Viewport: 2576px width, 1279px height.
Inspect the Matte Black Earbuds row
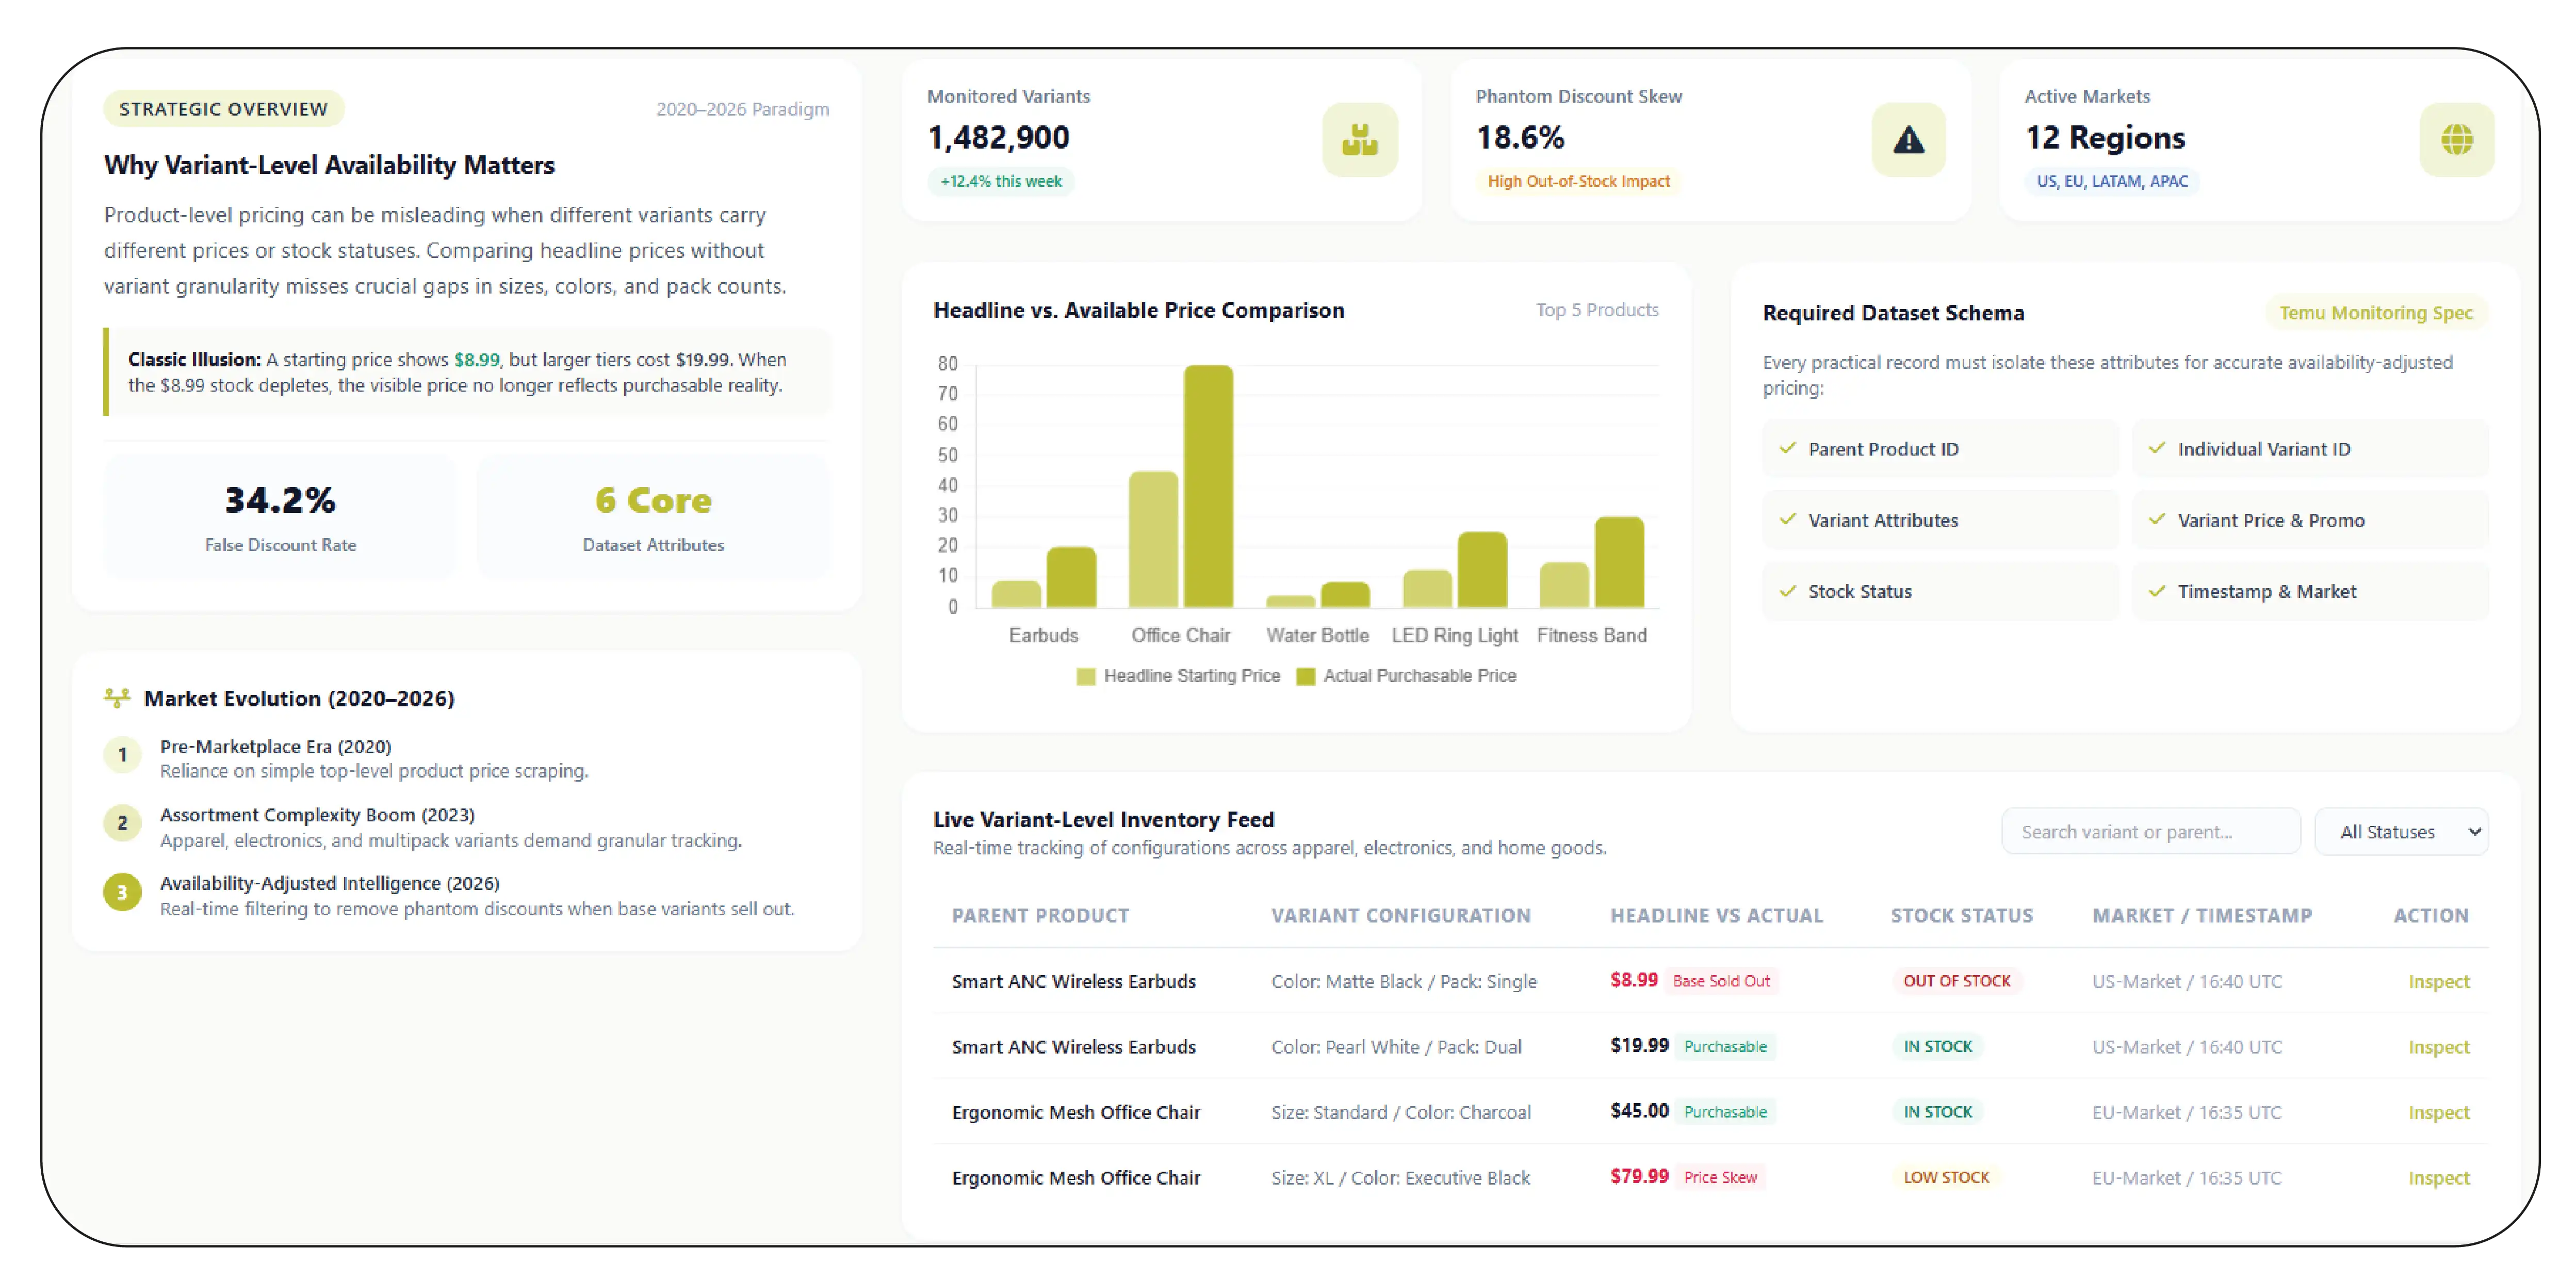tap(2438, 981)
